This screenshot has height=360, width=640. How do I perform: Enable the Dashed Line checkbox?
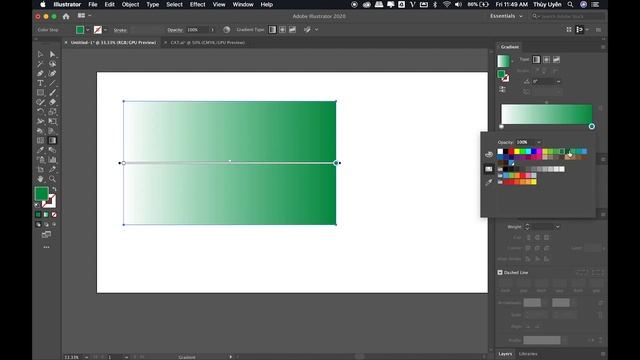500,272
